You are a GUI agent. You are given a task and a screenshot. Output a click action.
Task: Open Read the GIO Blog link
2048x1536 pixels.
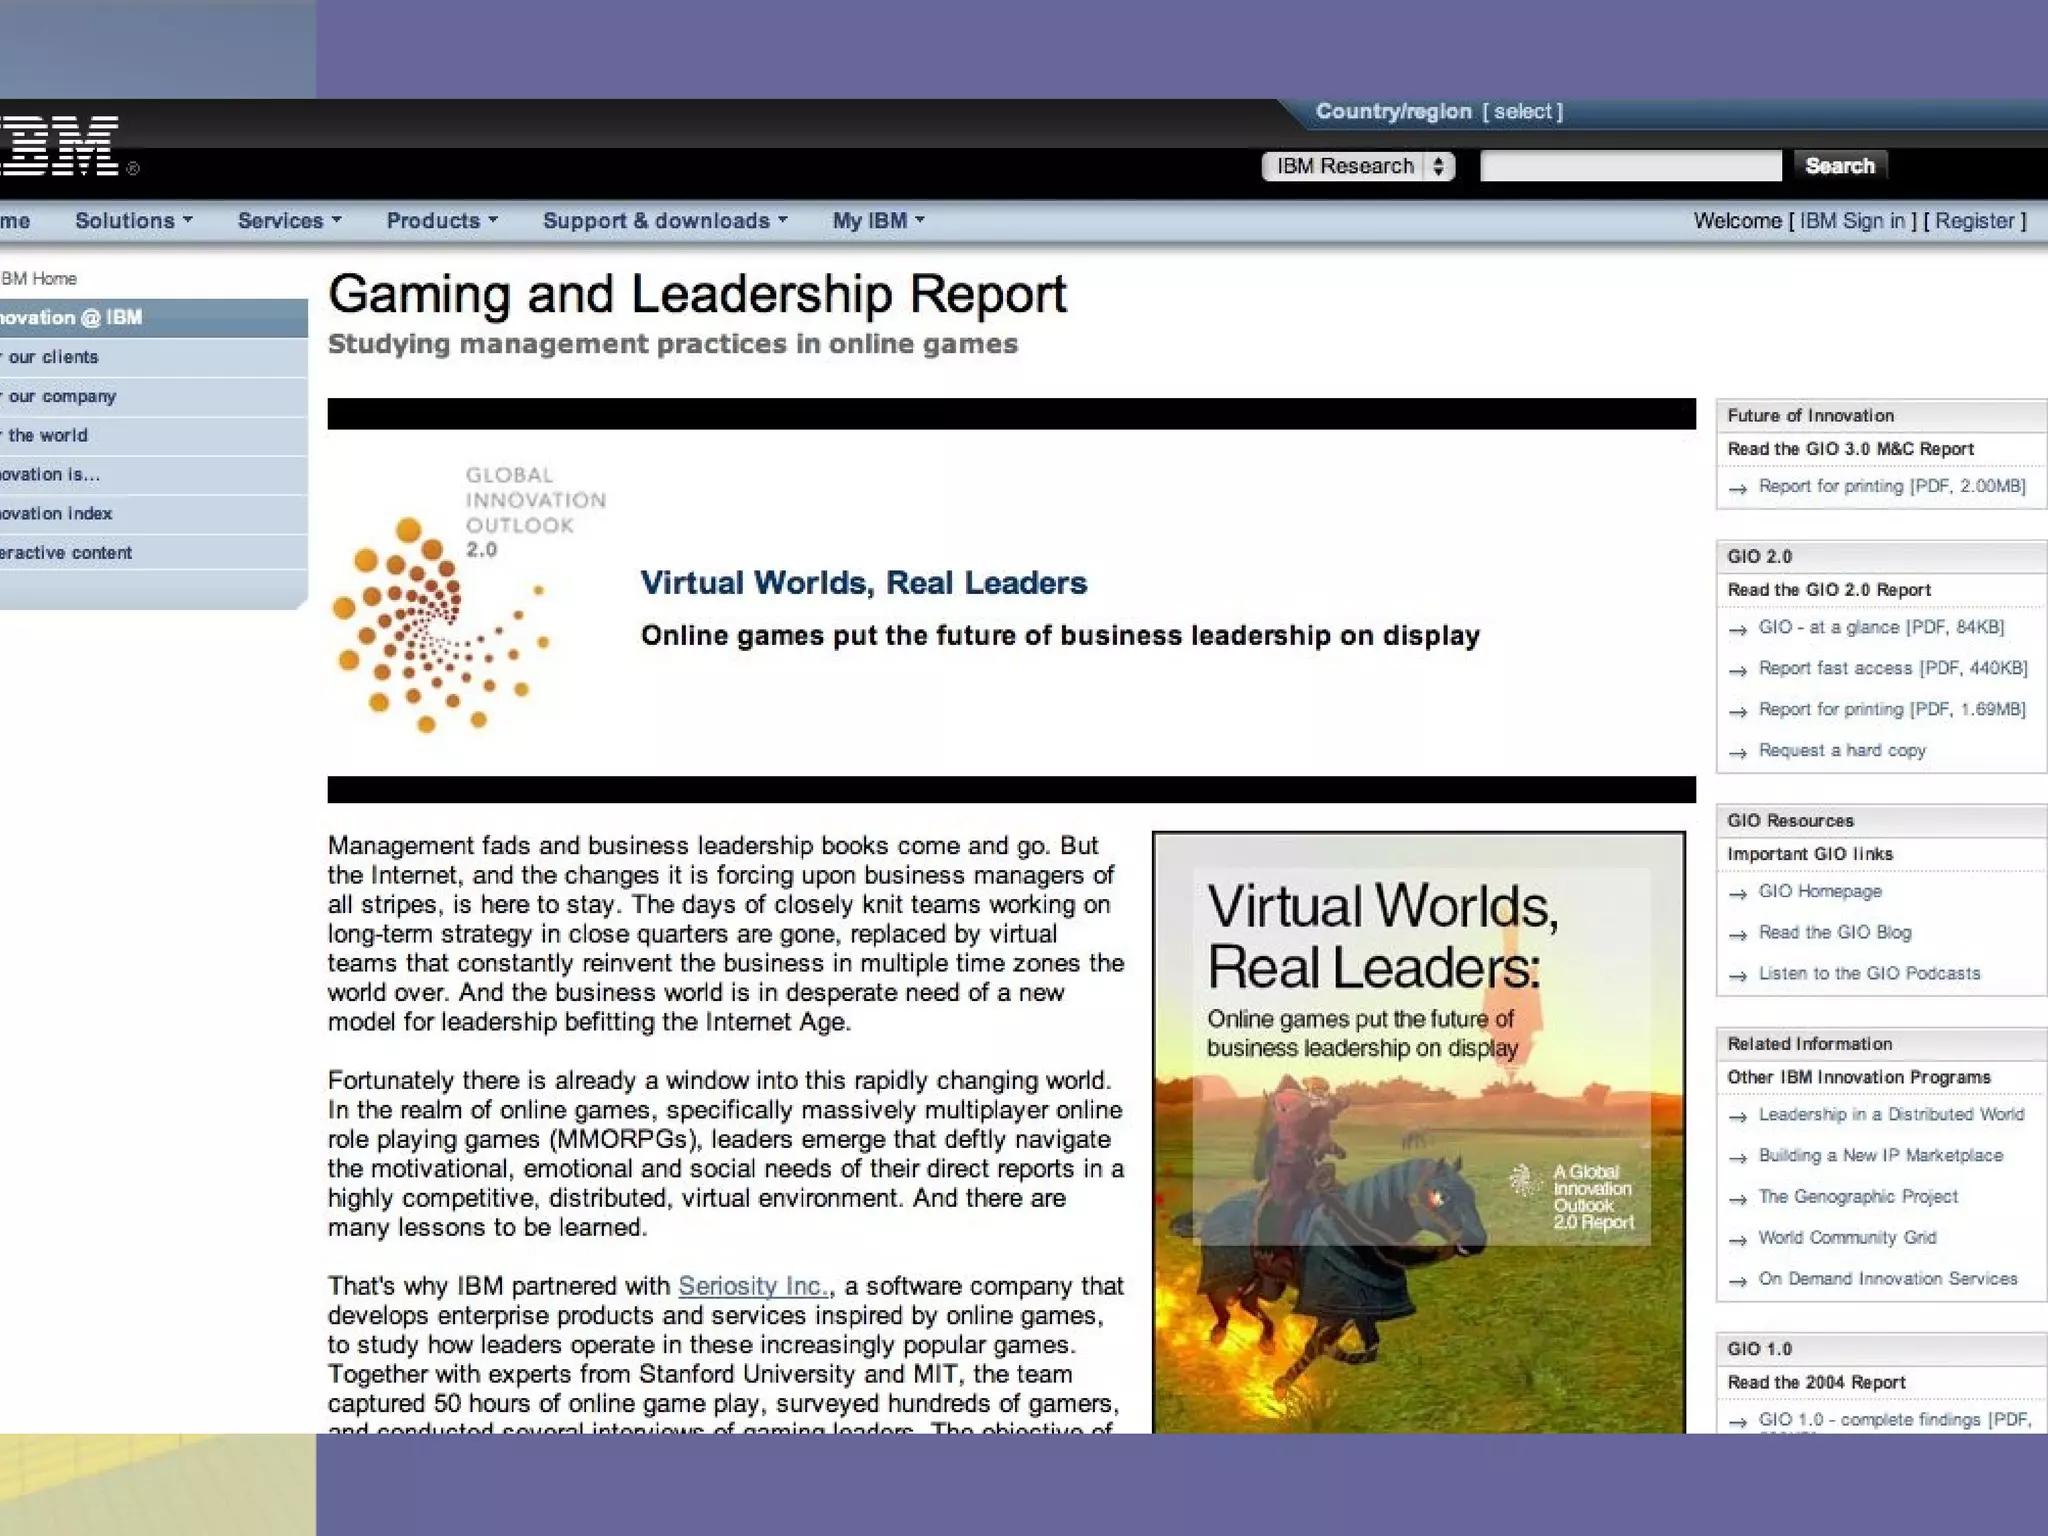coord(1835,932)
